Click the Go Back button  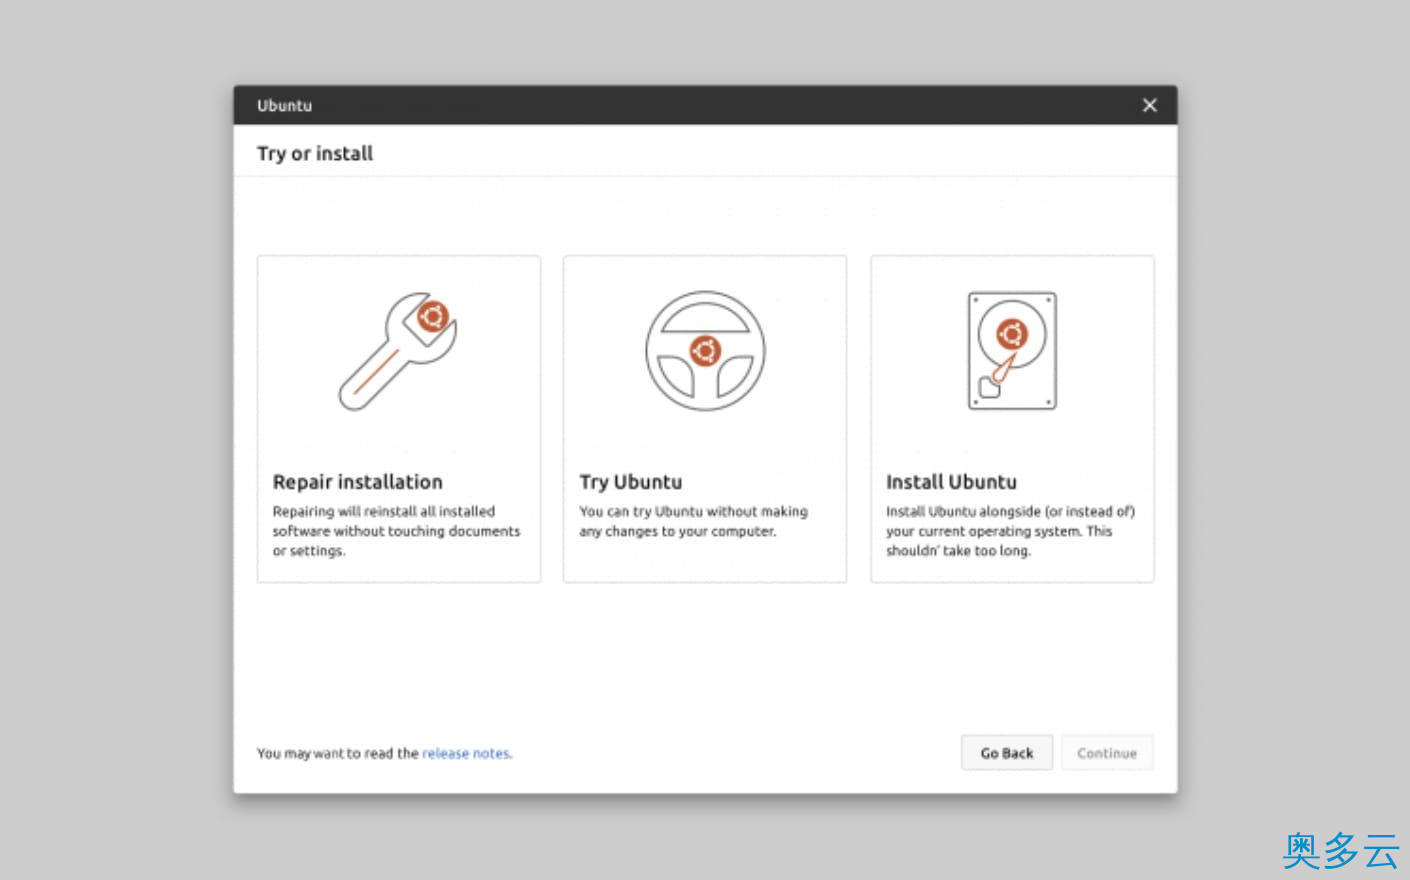(x=1007, y=753)
